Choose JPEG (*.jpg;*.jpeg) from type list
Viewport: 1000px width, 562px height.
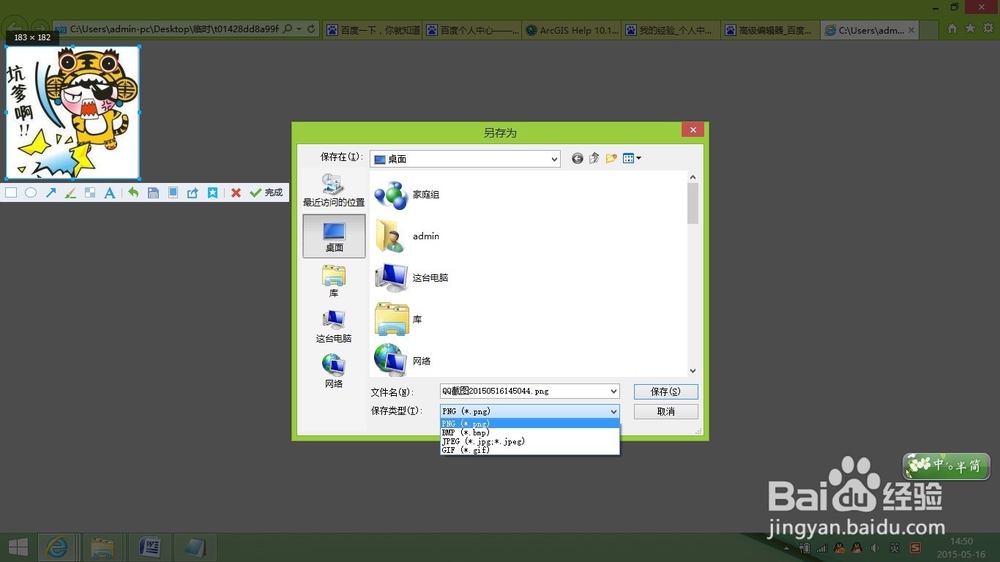529,441
